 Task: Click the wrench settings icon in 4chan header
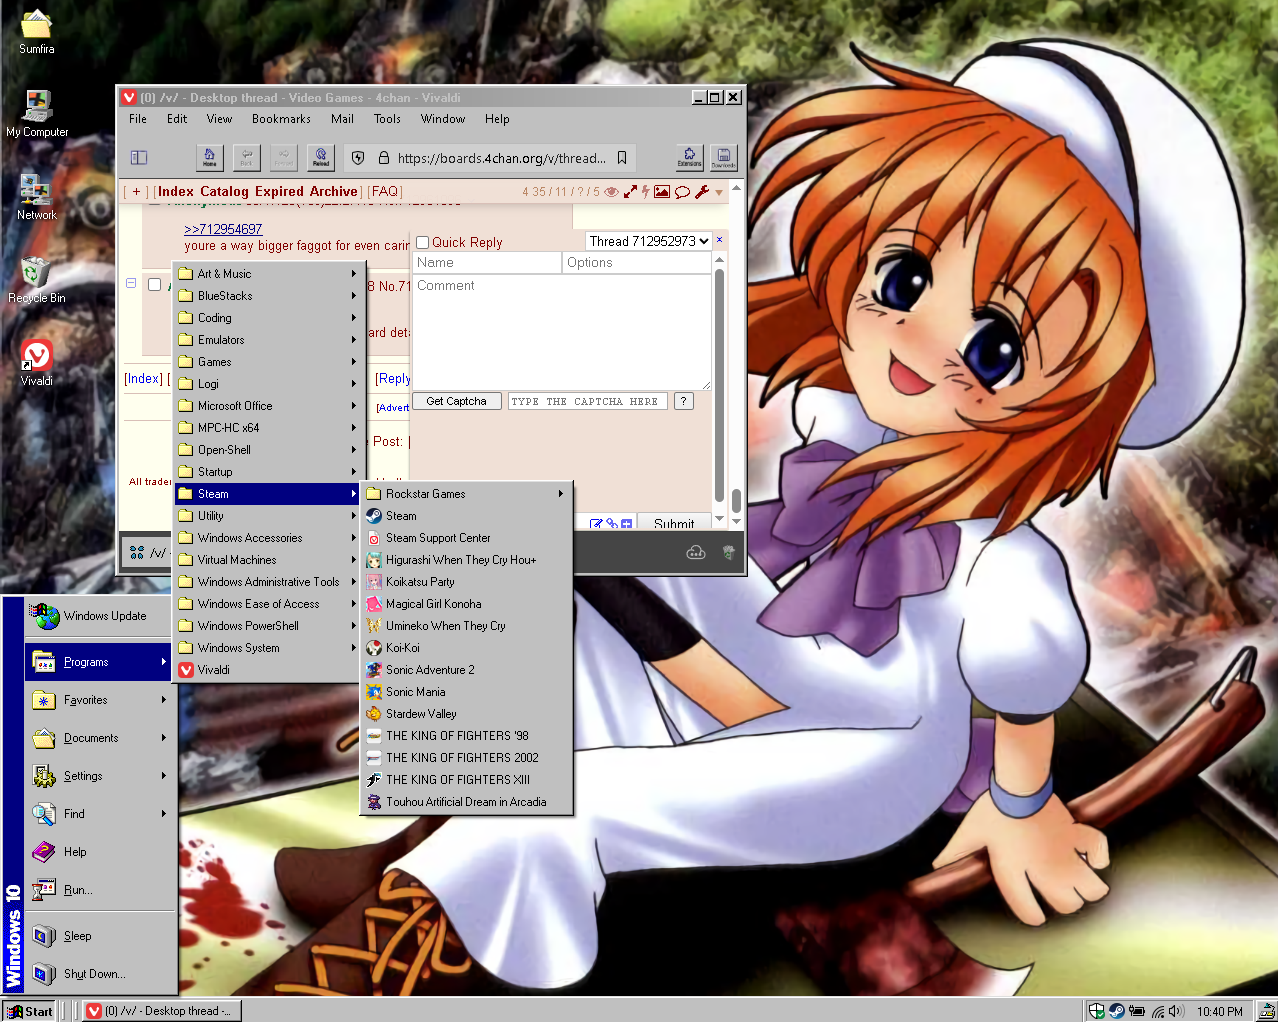702,192
